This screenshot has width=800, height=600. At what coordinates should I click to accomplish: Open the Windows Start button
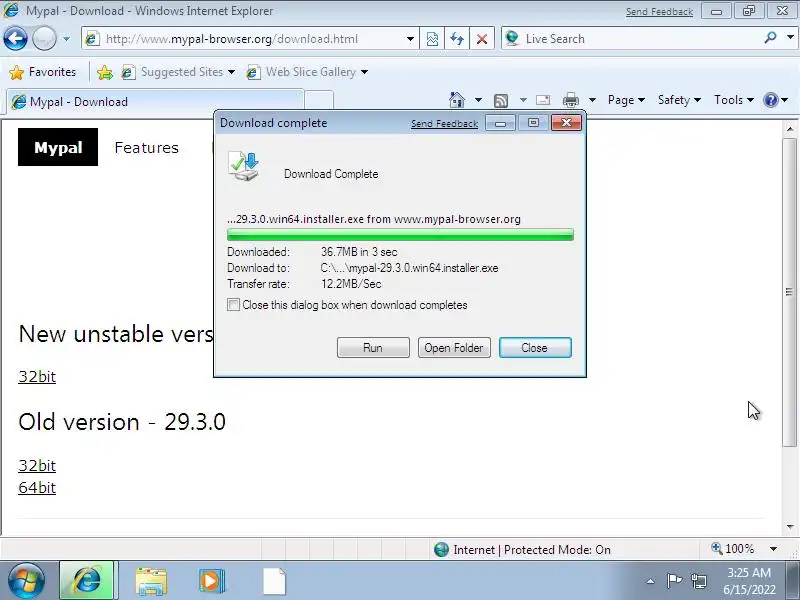pos(26,580)
